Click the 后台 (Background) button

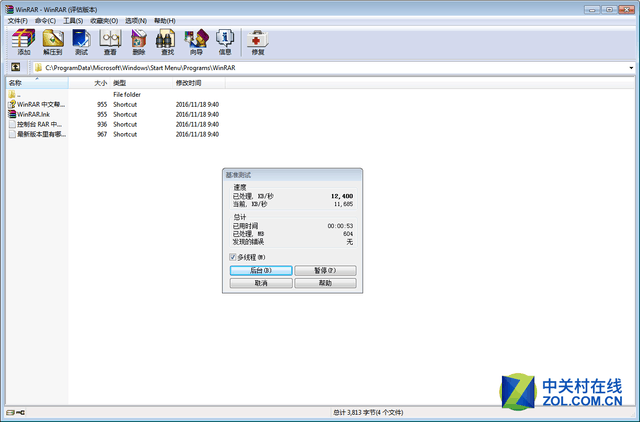pos(260,270)
